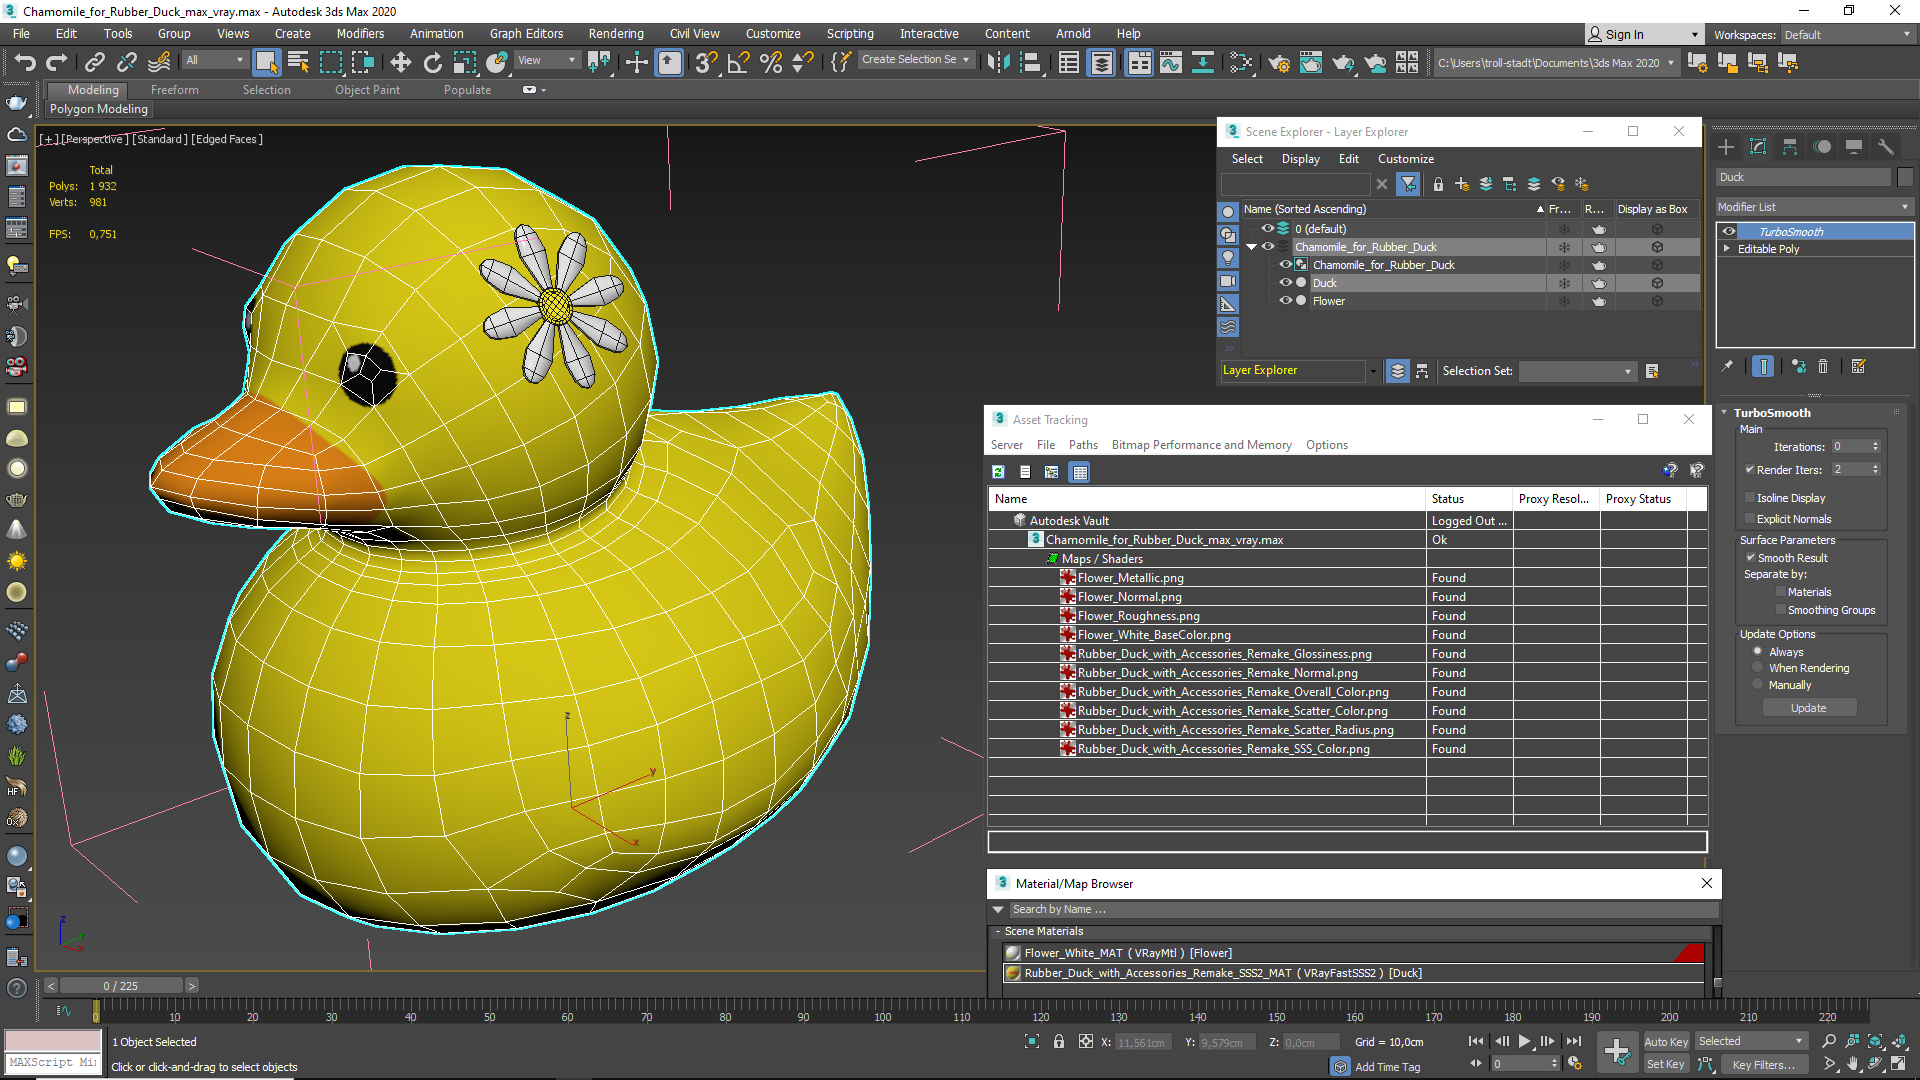Click the time slider 0 / 225 handle
Viewport: 1920px width, 1080px height.
tap(121, 986)
